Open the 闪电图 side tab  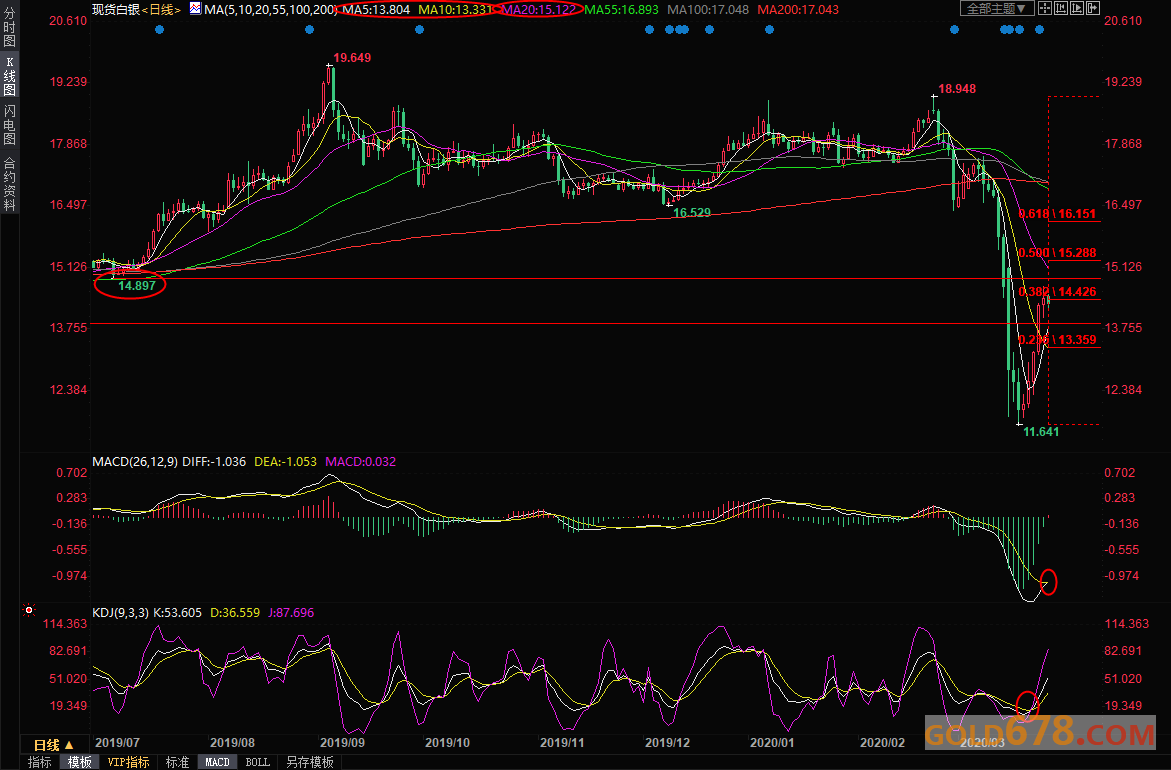(x=10, y=125)
